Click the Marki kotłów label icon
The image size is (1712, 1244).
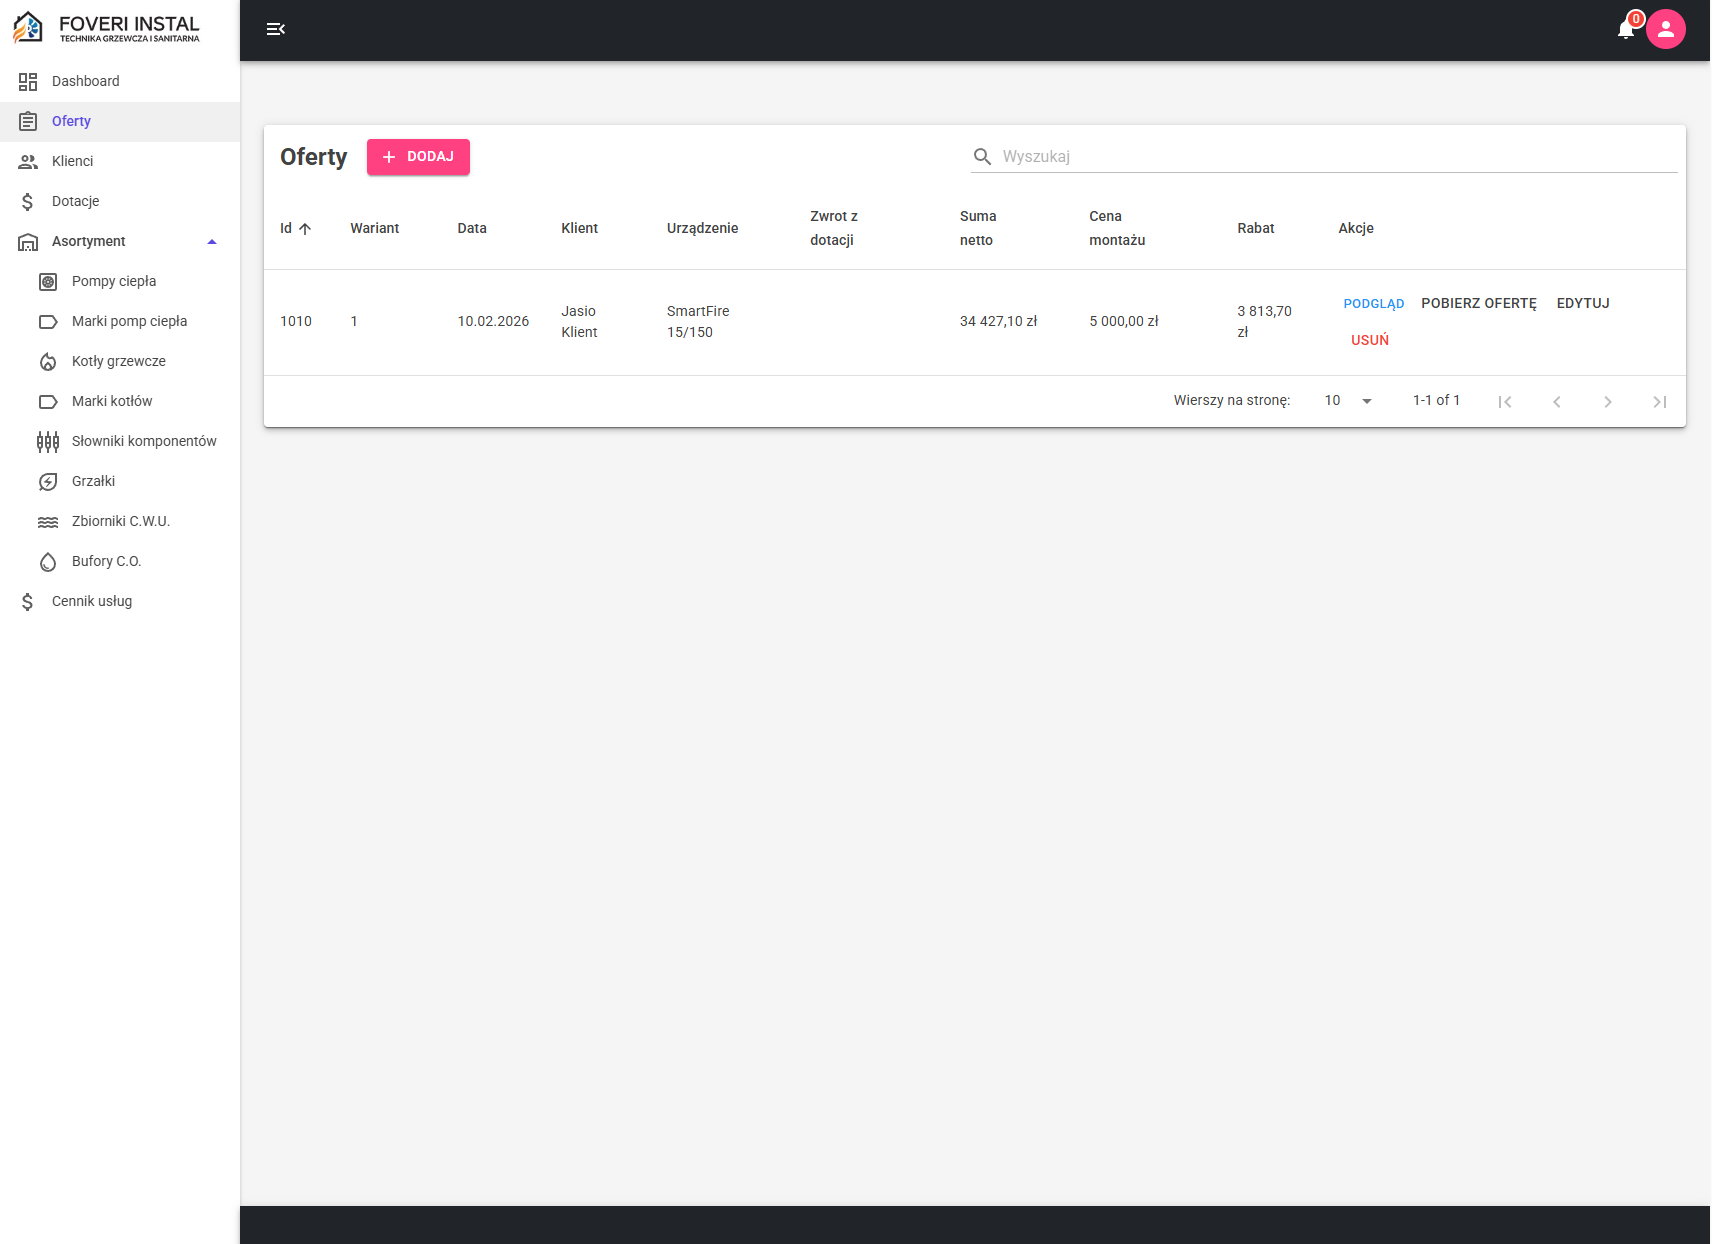[x=48, y=401]
